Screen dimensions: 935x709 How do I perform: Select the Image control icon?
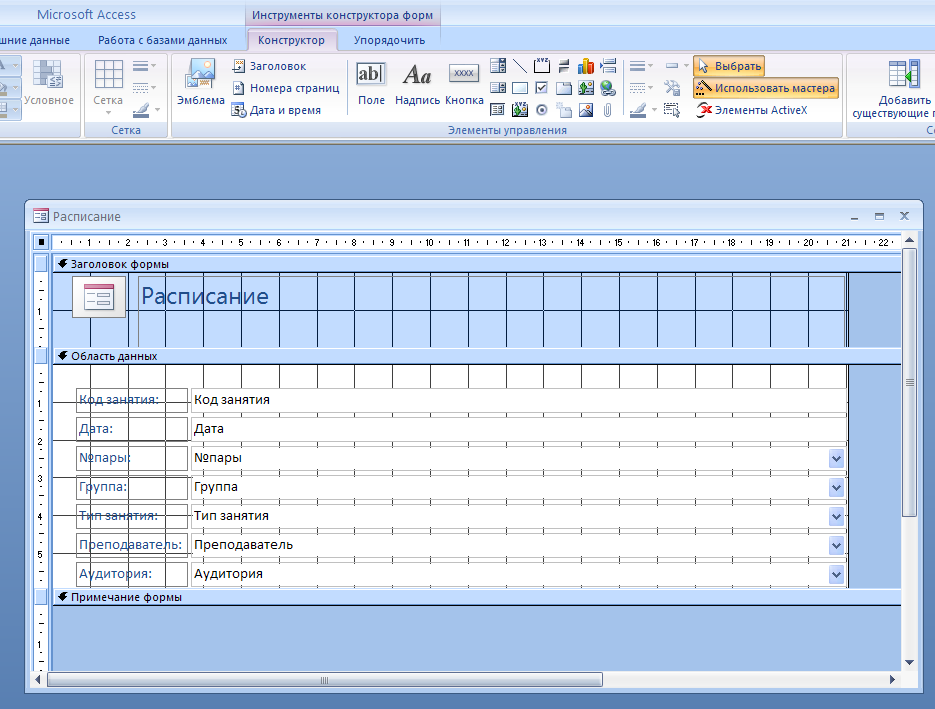point(586,110)
